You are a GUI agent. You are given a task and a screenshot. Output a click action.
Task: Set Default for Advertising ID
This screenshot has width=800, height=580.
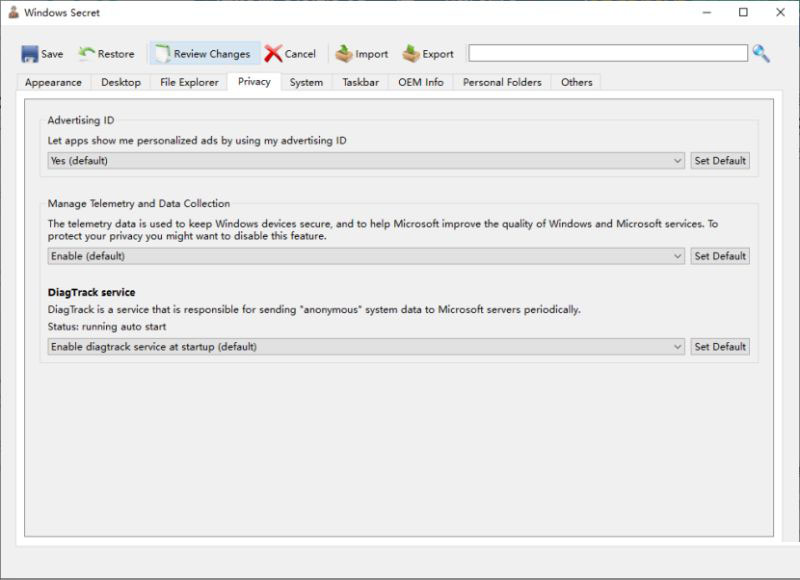point(720,161)
